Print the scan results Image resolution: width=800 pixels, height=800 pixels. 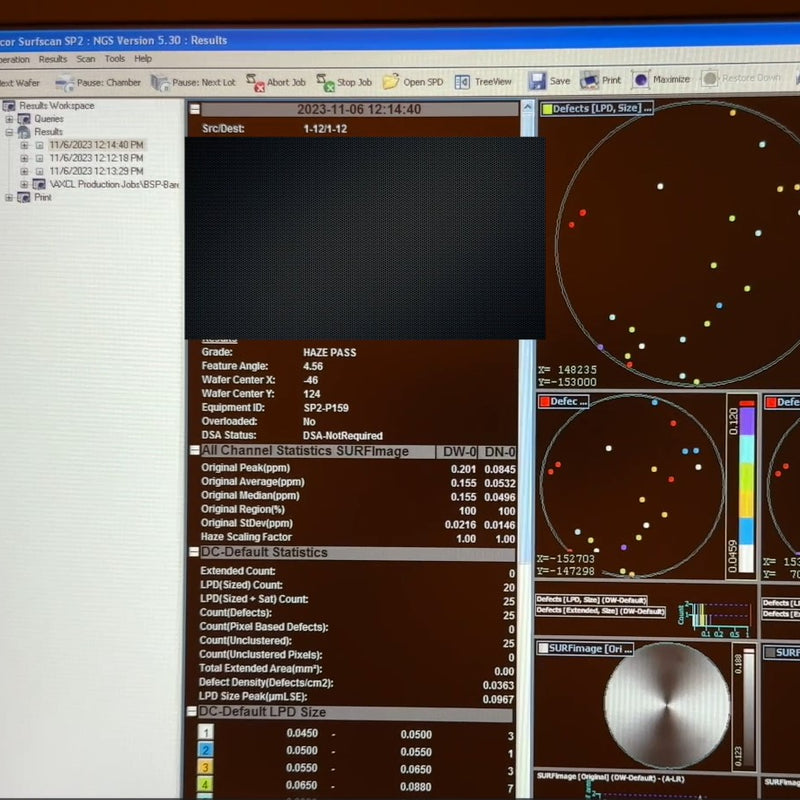click(590, 80)
